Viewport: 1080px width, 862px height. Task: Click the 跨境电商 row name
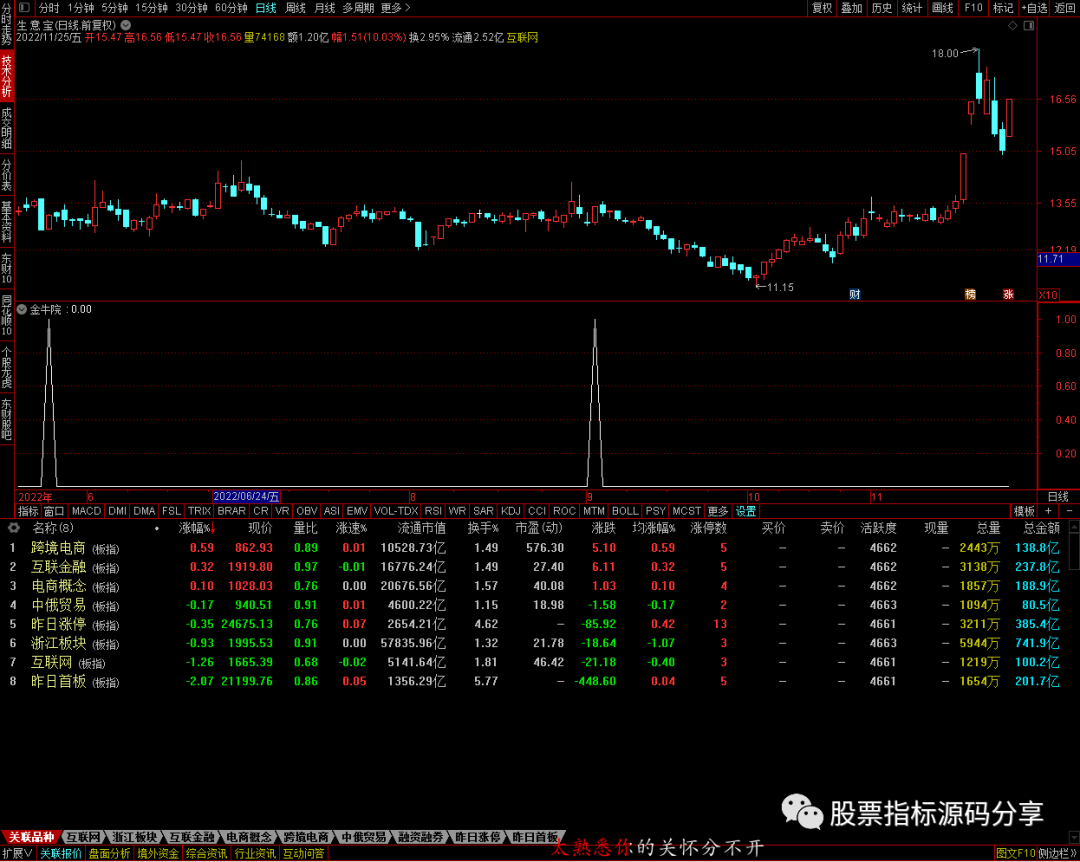coord(59,548)
